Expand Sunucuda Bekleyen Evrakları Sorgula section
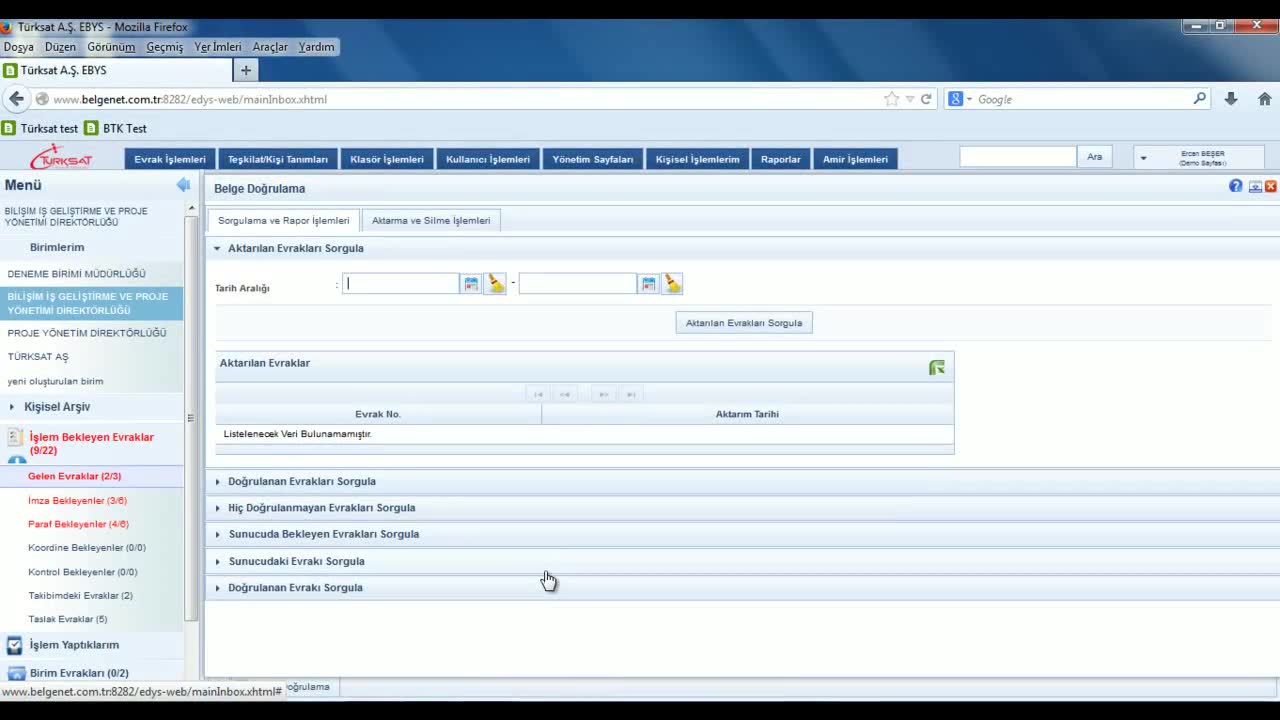 click(x=323, y=534)
